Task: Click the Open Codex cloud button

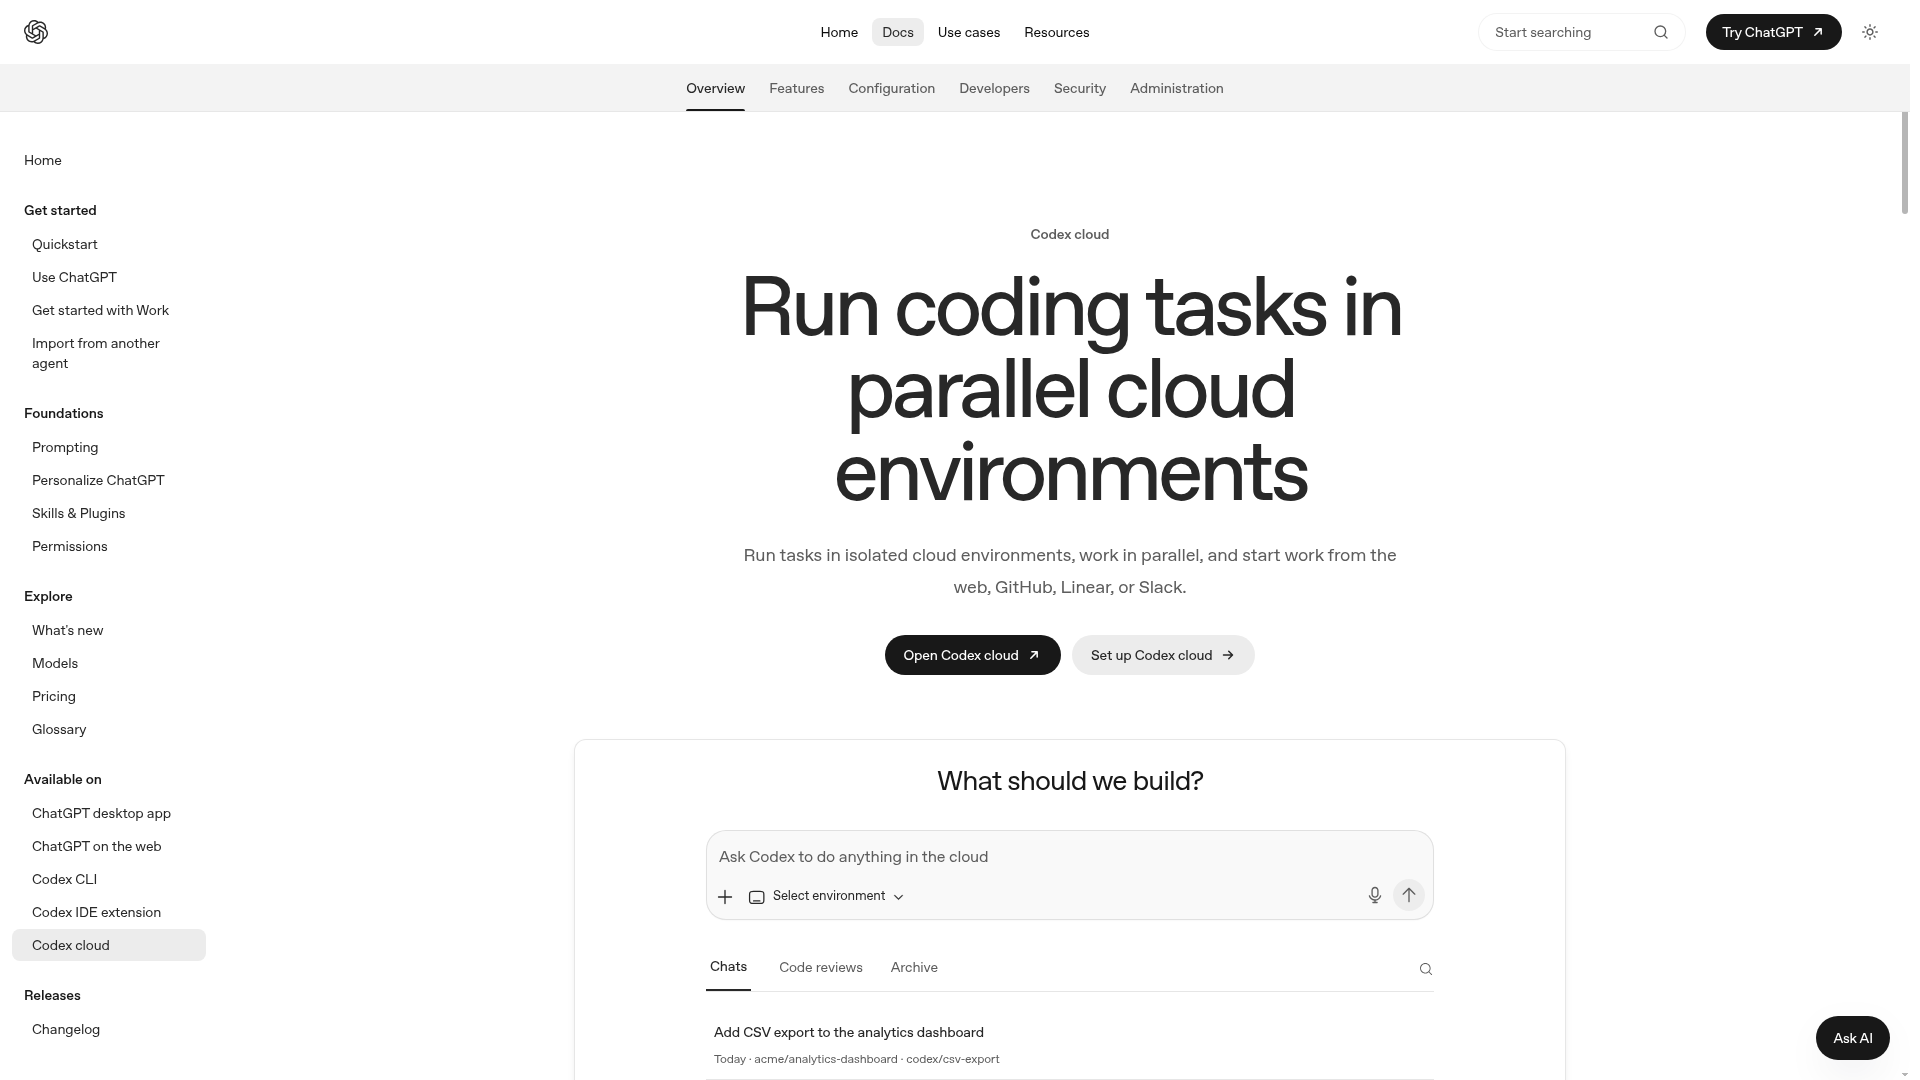Action: [x=972, y=655]
